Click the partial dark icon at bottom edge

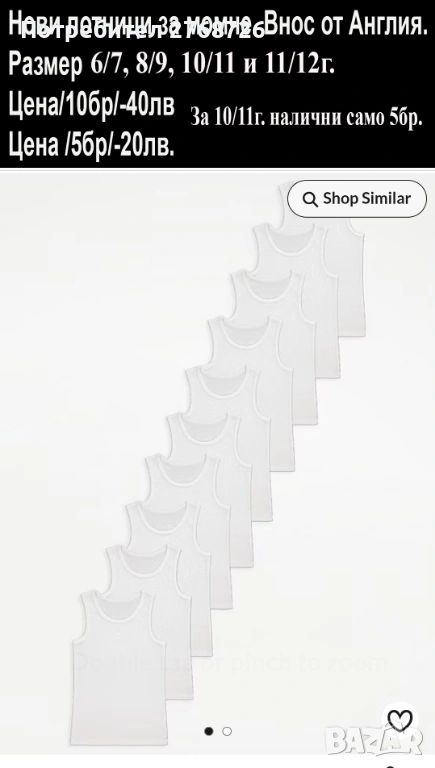[x=390, y=766]
